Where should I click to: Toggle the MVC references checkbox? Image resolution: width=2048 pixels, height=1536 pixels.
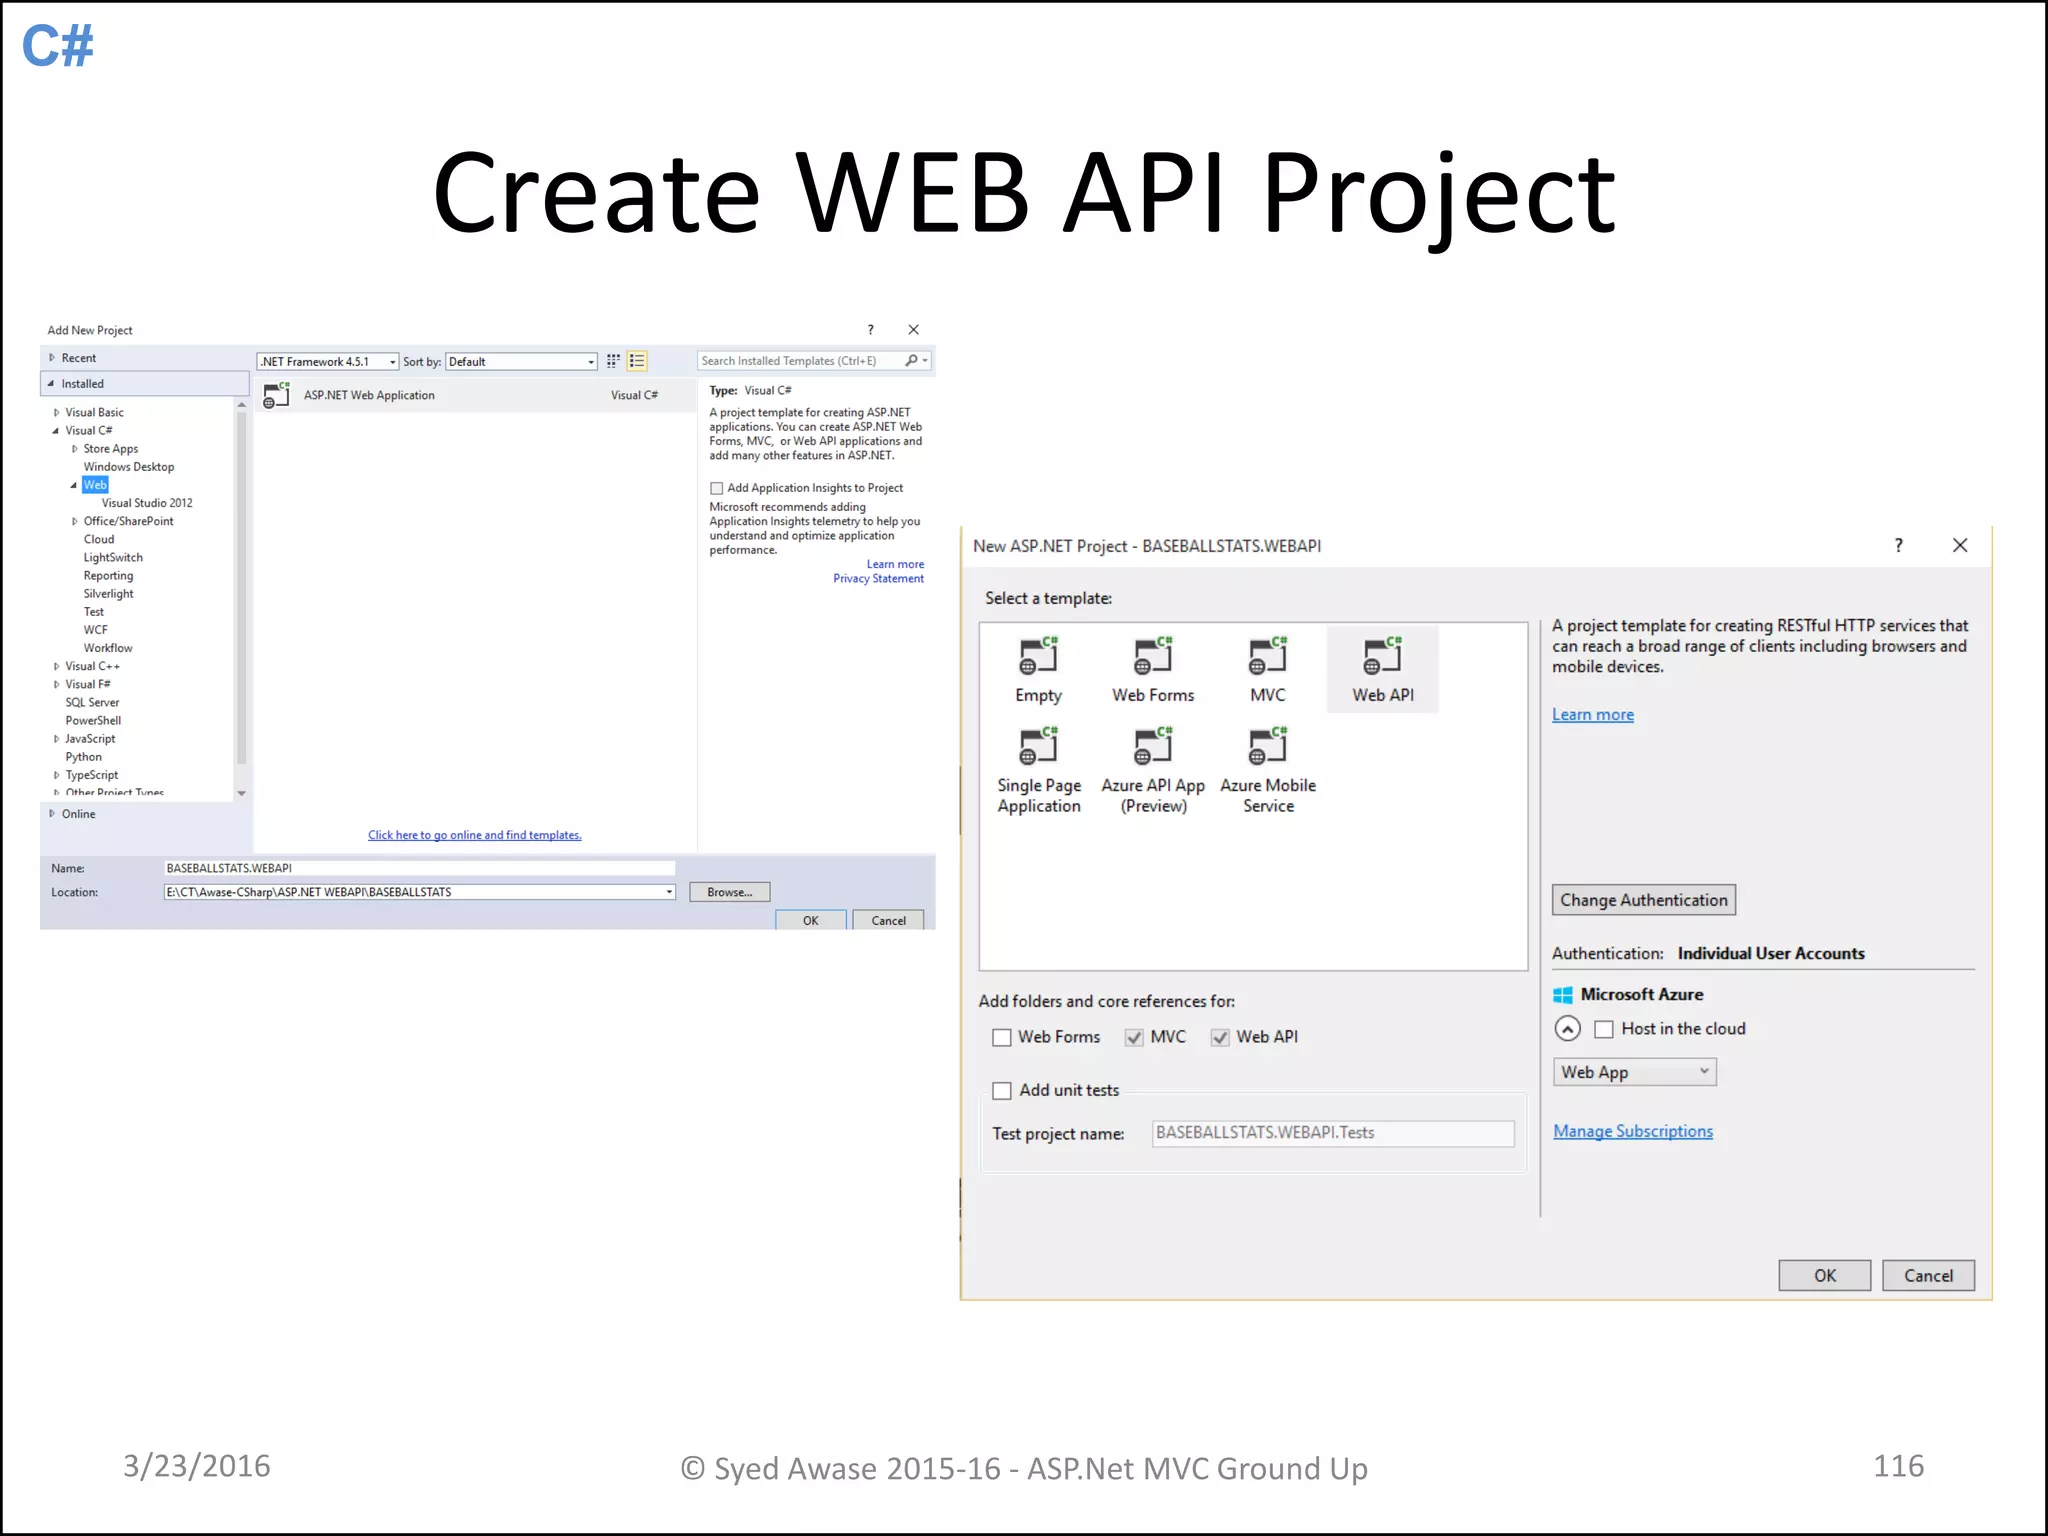(x=1134, y=1038)
